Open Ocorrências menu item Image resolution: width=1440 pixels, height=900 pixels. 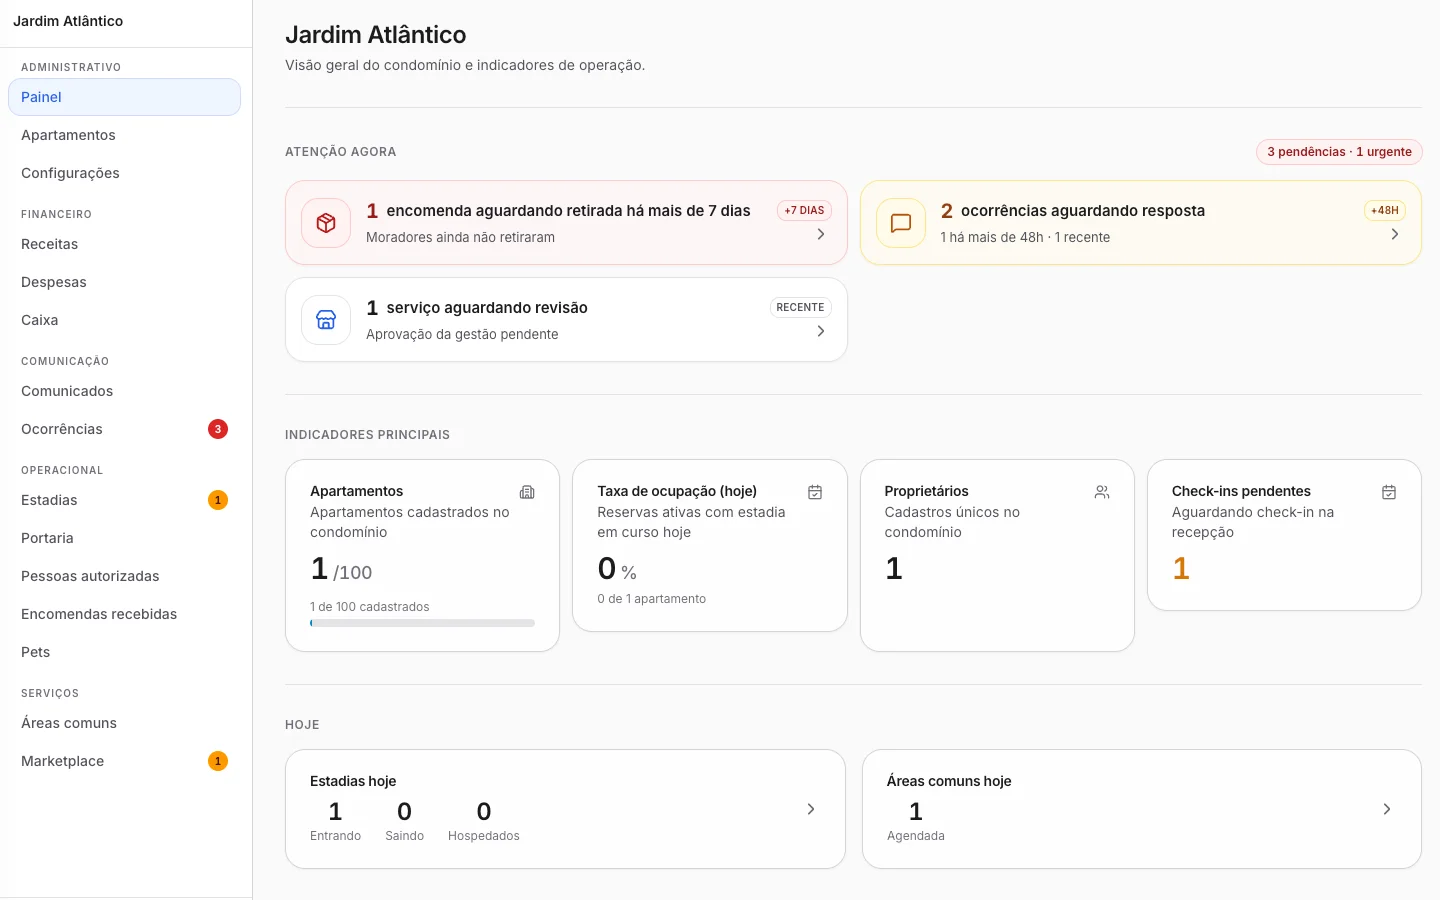pos(124,429)
